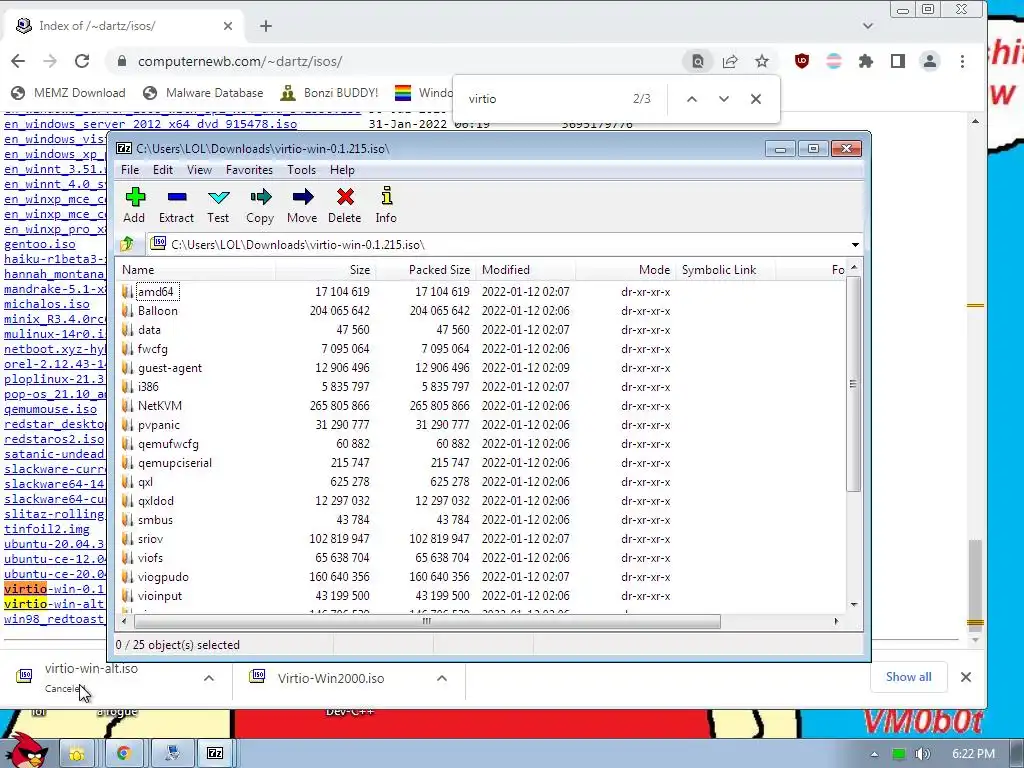The height and width of the screenshot is (768, 1024).
Task: Select the Copy toolbar icon
Action: tap(260, 205)
